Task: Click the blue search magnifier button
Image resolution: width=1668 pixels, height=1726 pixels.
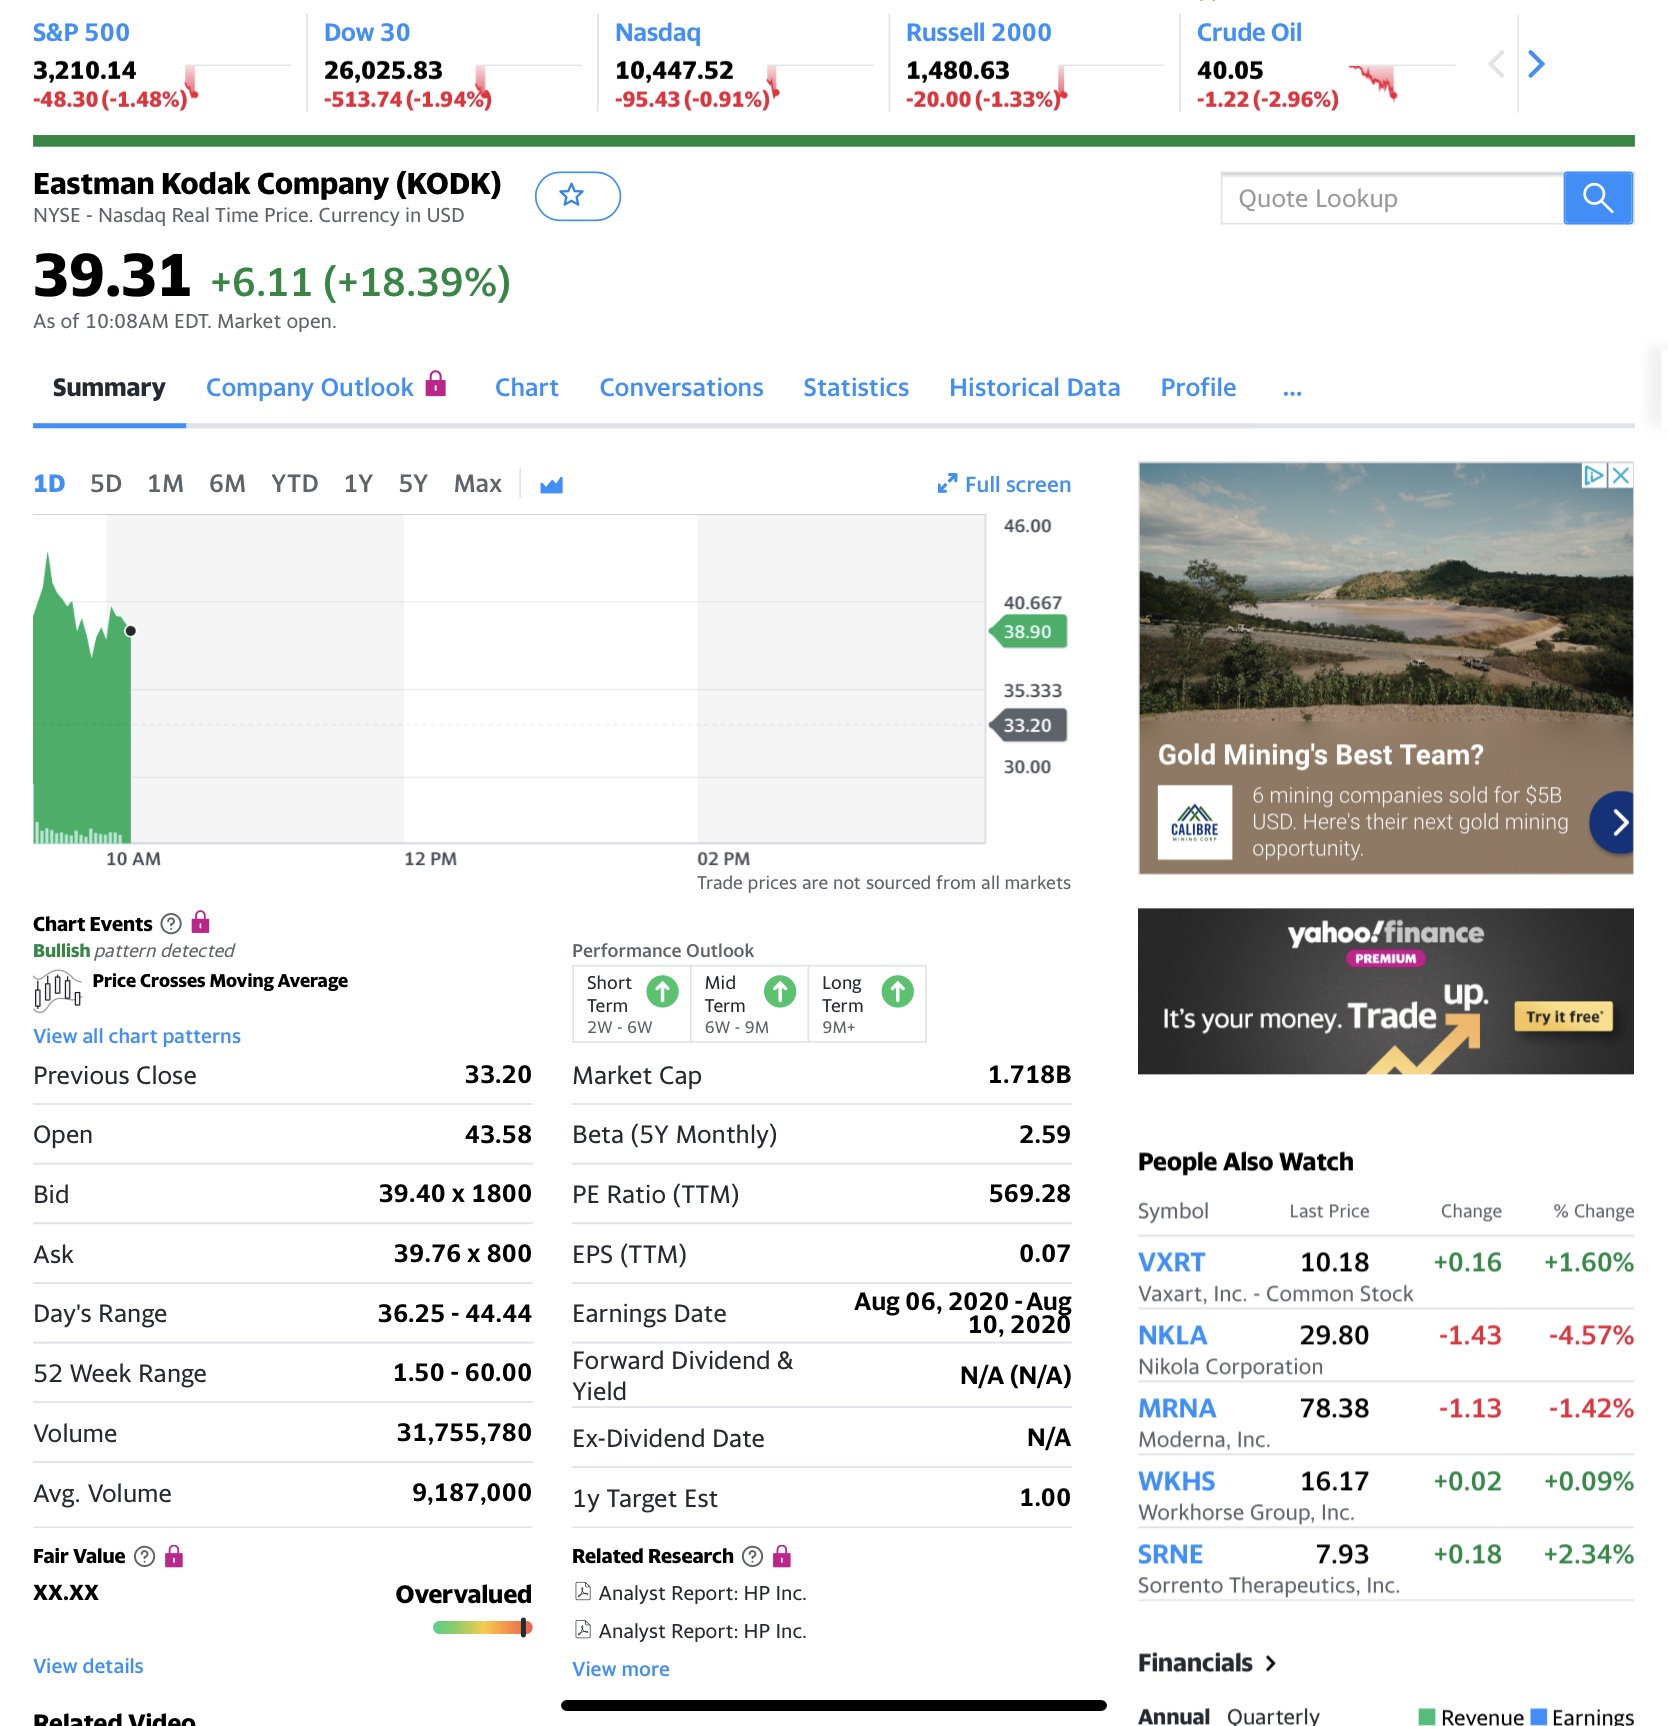Action: (x=1597, y=198)
